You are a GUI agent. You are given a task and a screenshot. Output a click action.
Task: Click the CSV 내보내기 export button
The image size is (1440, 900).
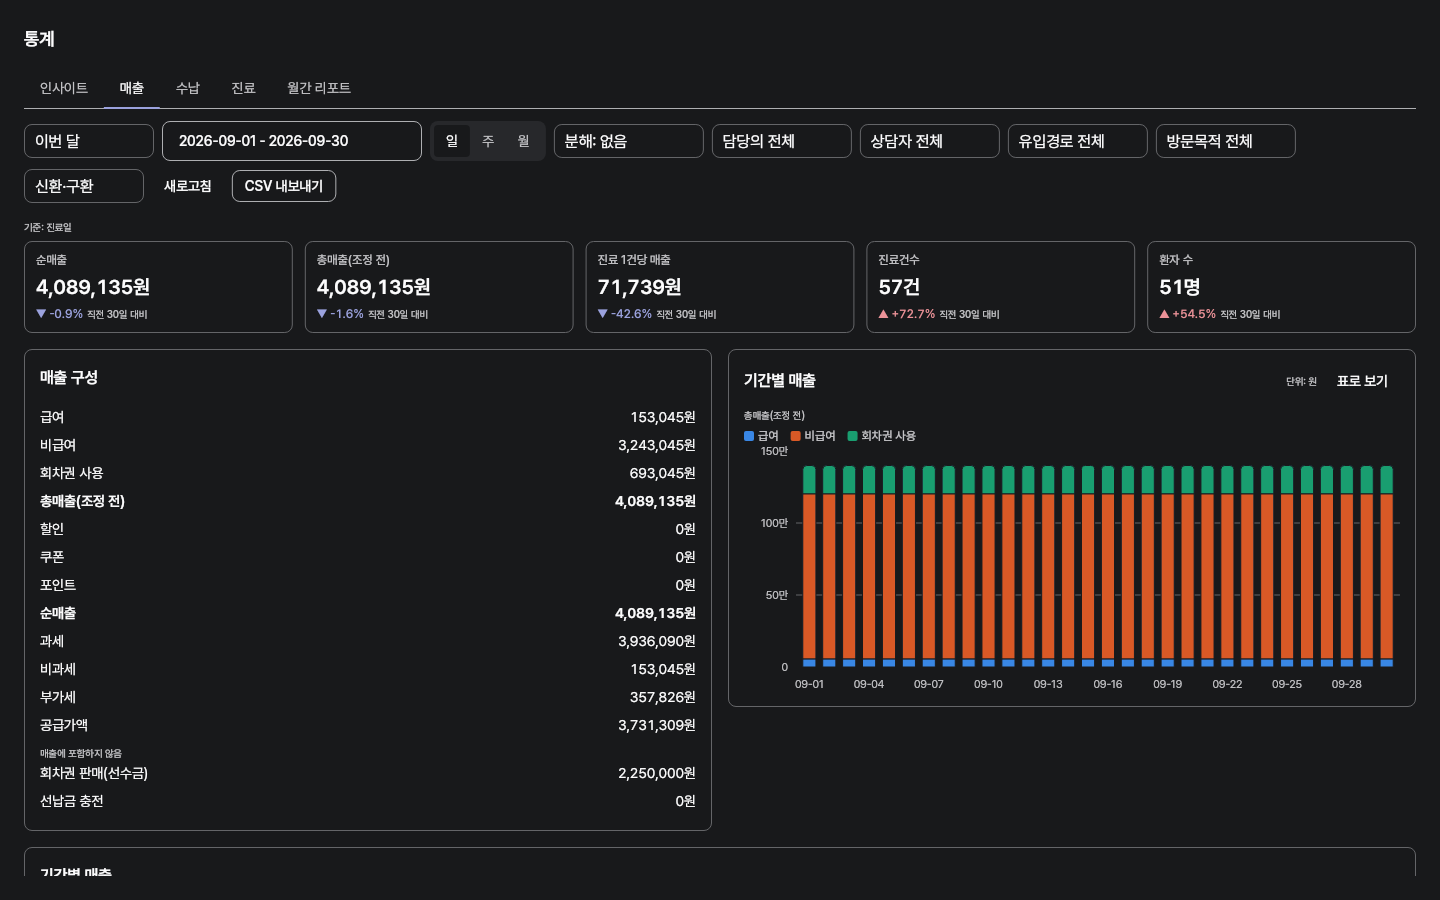point(284,186)
